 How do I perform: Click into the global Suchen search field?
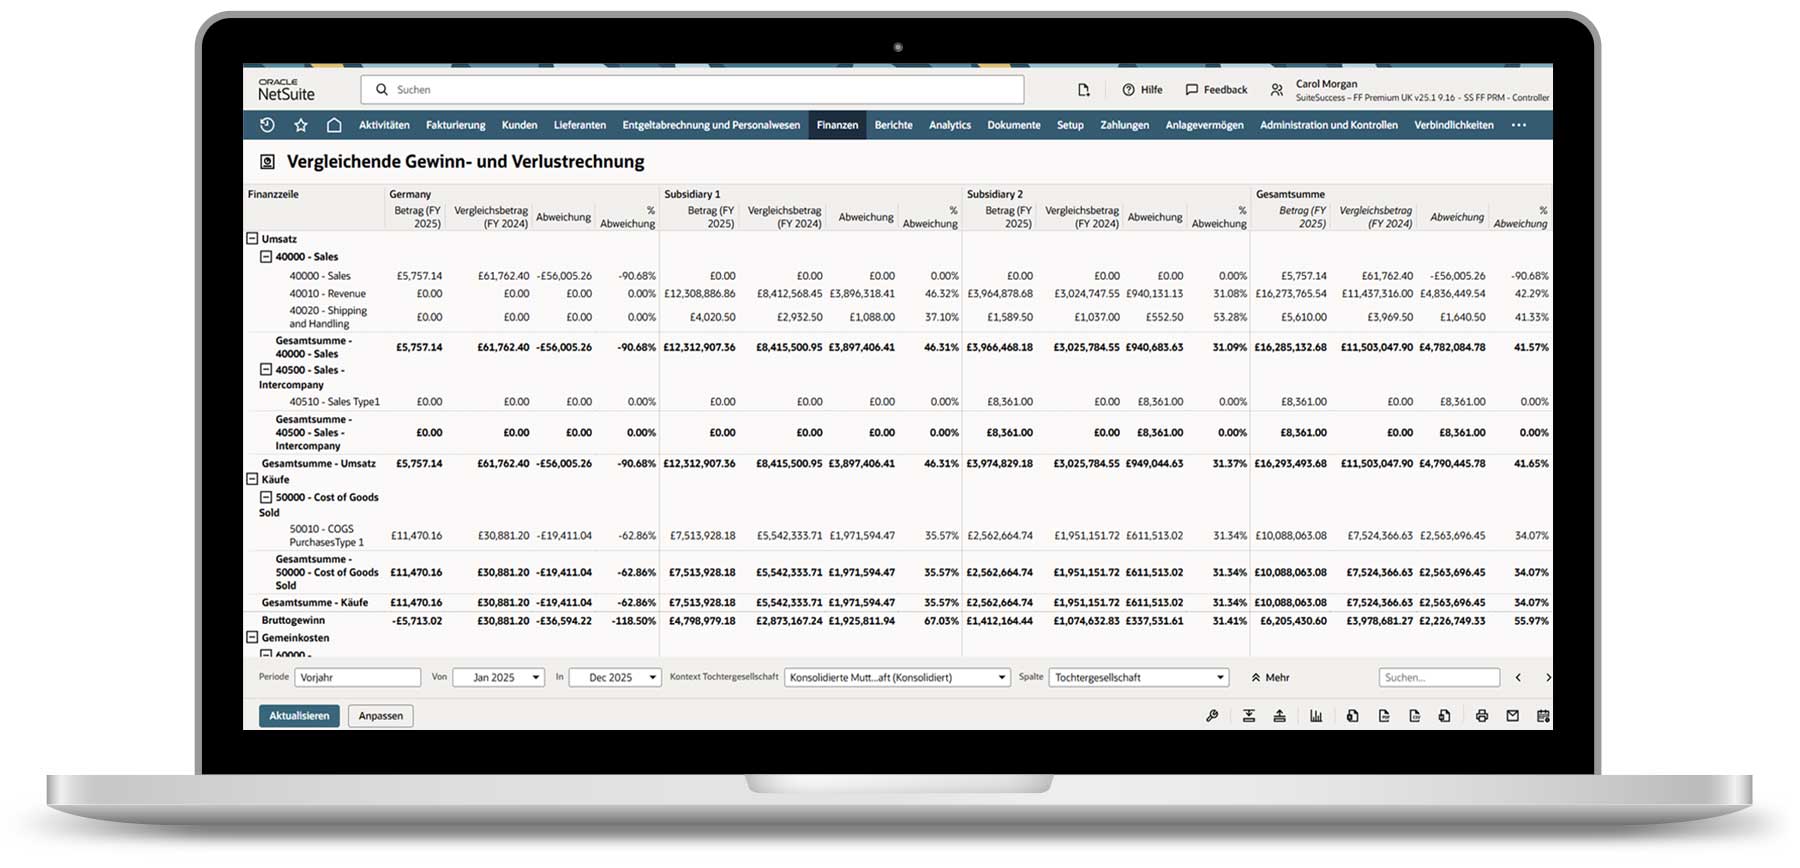tap(692, 90)
